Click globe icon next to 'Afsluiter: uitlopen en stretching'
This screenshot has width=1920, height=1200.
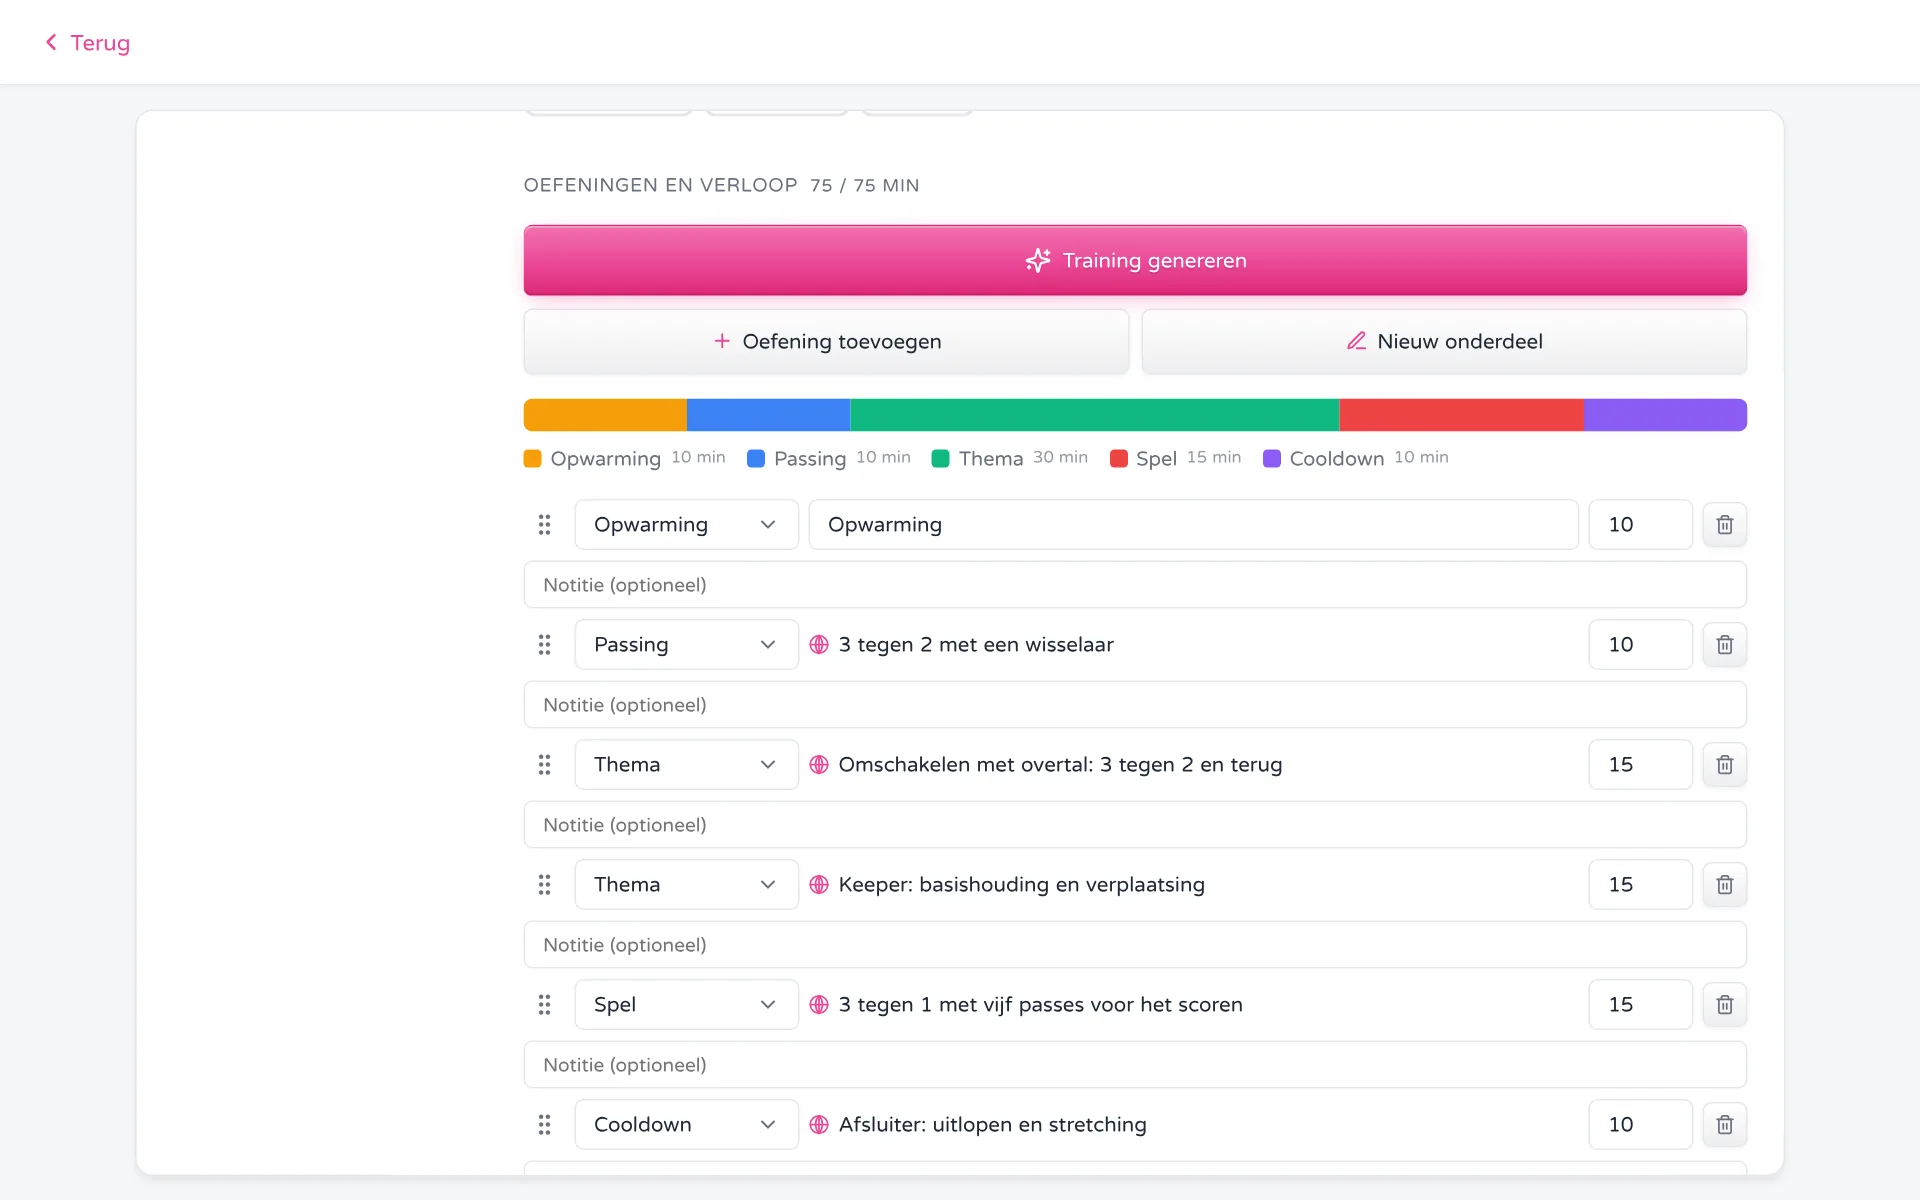click(819, 1124)
